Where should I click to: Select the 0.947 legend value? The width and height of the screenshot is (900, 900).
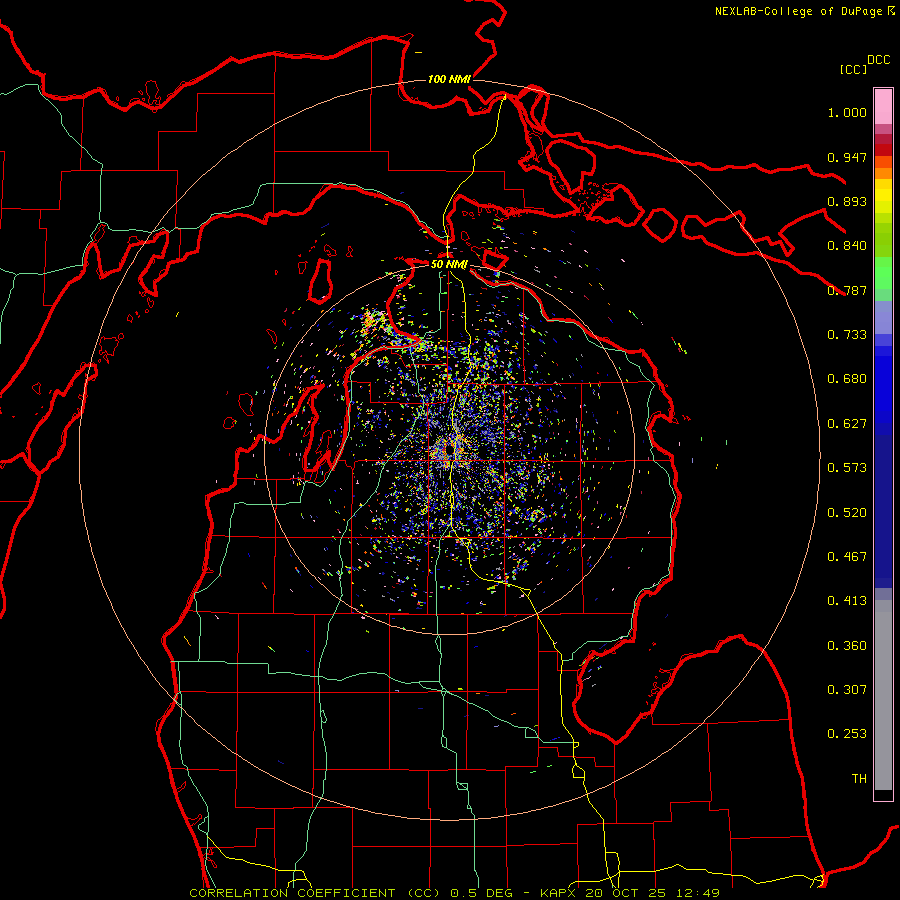[847, 157]
